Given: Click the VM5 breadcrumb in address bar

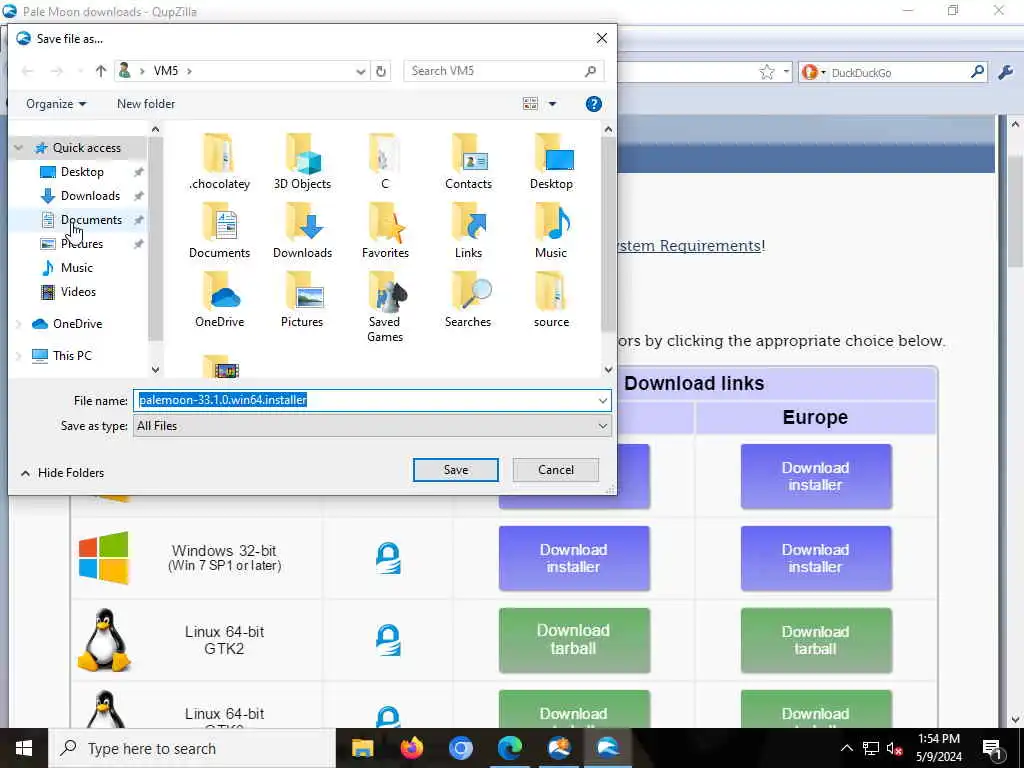Looking at the screenshot, I should point(166,71).
